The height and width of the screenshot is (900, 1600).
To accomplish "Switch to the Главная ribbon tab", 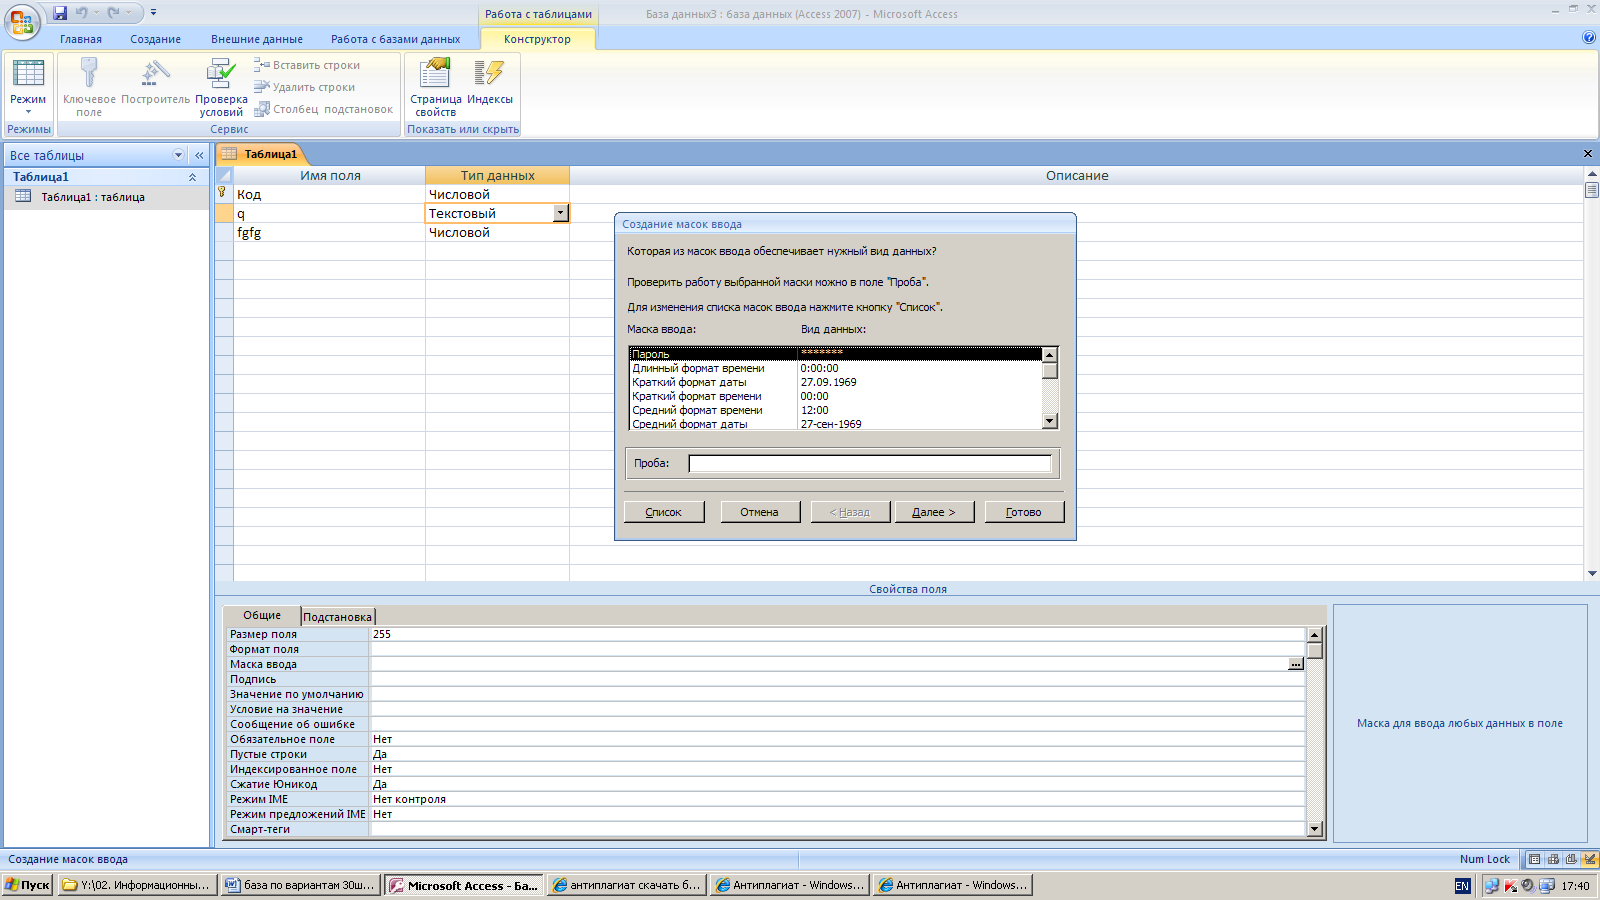I will [81, 39].
